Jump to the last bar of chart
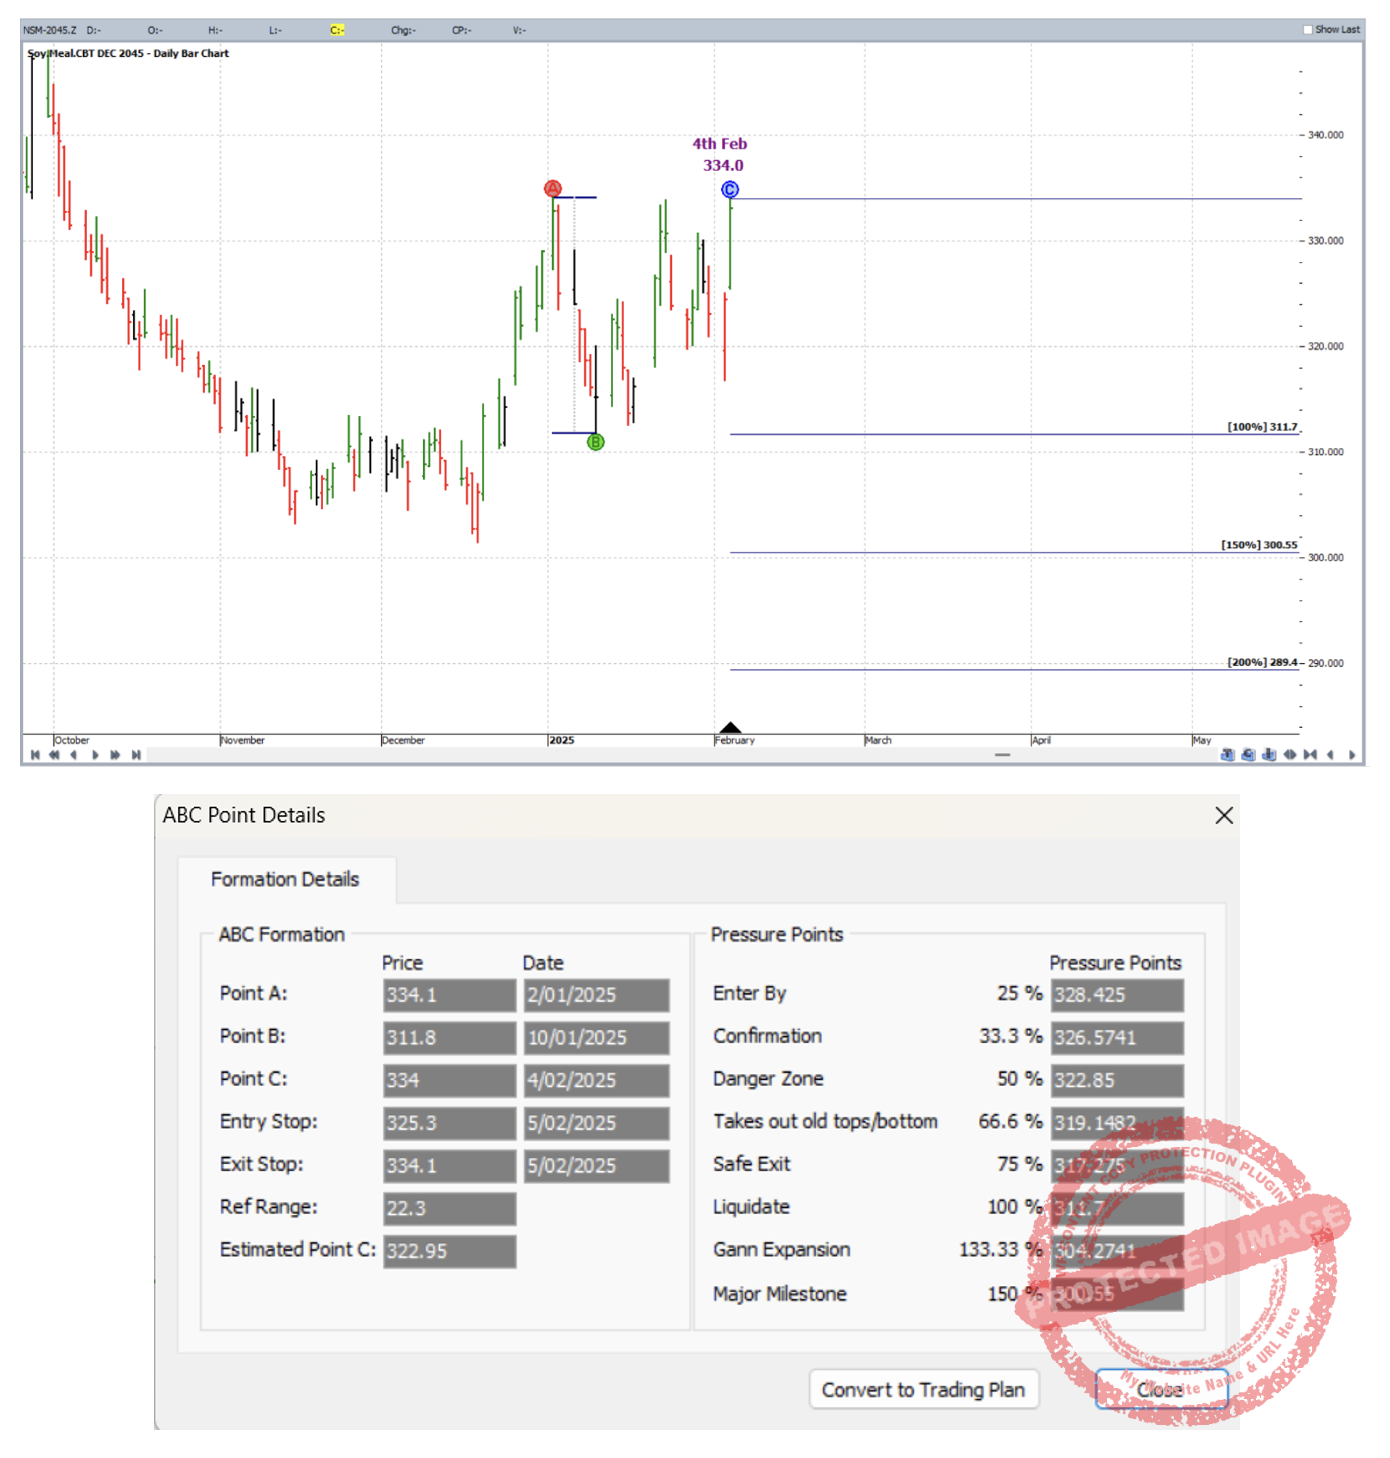The height and width of the screenshot is (1458, 1390). (x=136, y=755)
